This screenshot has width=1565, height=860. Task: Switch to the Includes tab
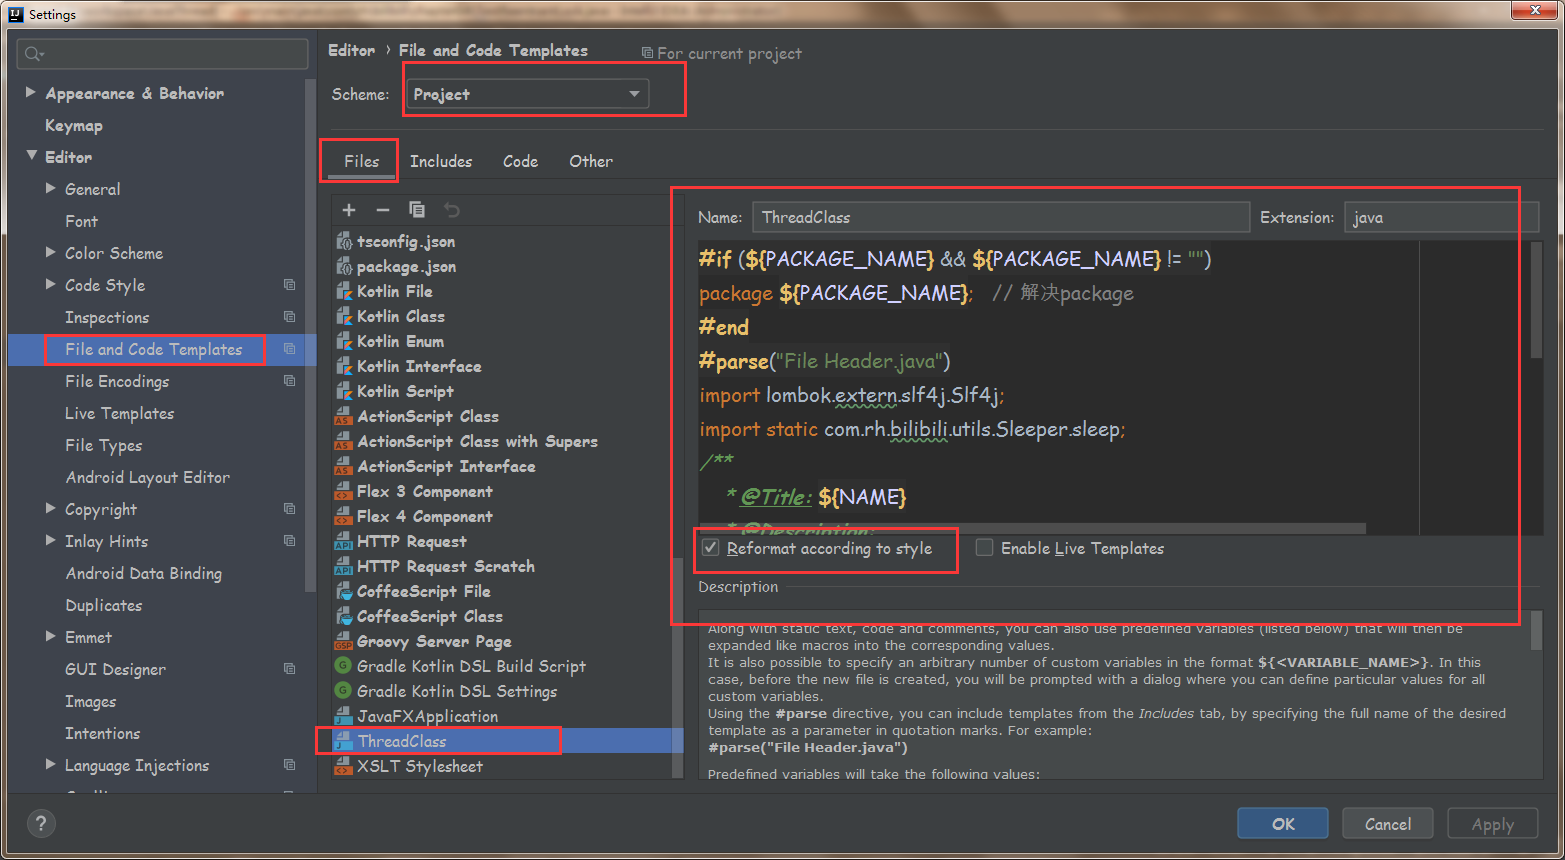point(441,161)
